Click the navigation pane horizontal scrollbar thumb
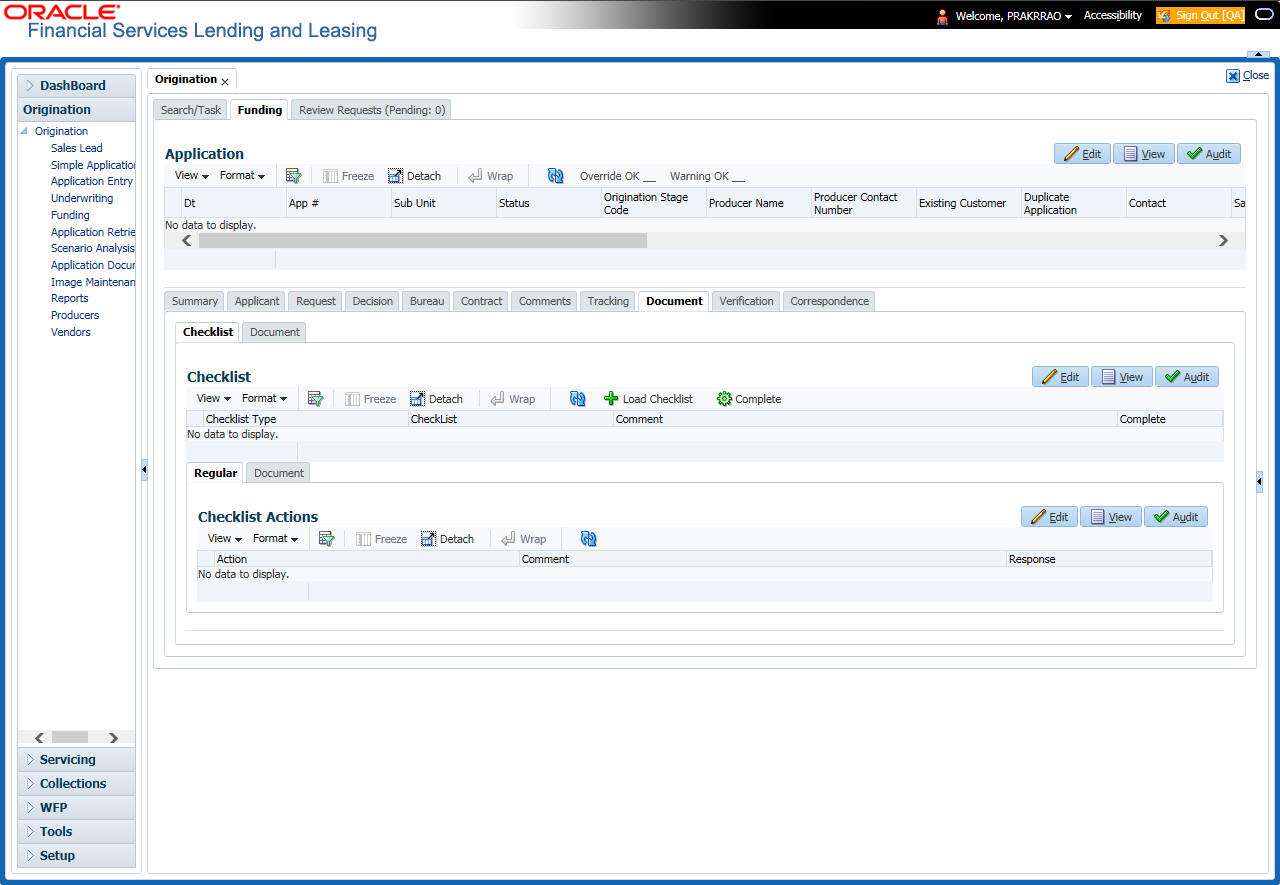This screenshot has width=1280, height=885. 70,738
